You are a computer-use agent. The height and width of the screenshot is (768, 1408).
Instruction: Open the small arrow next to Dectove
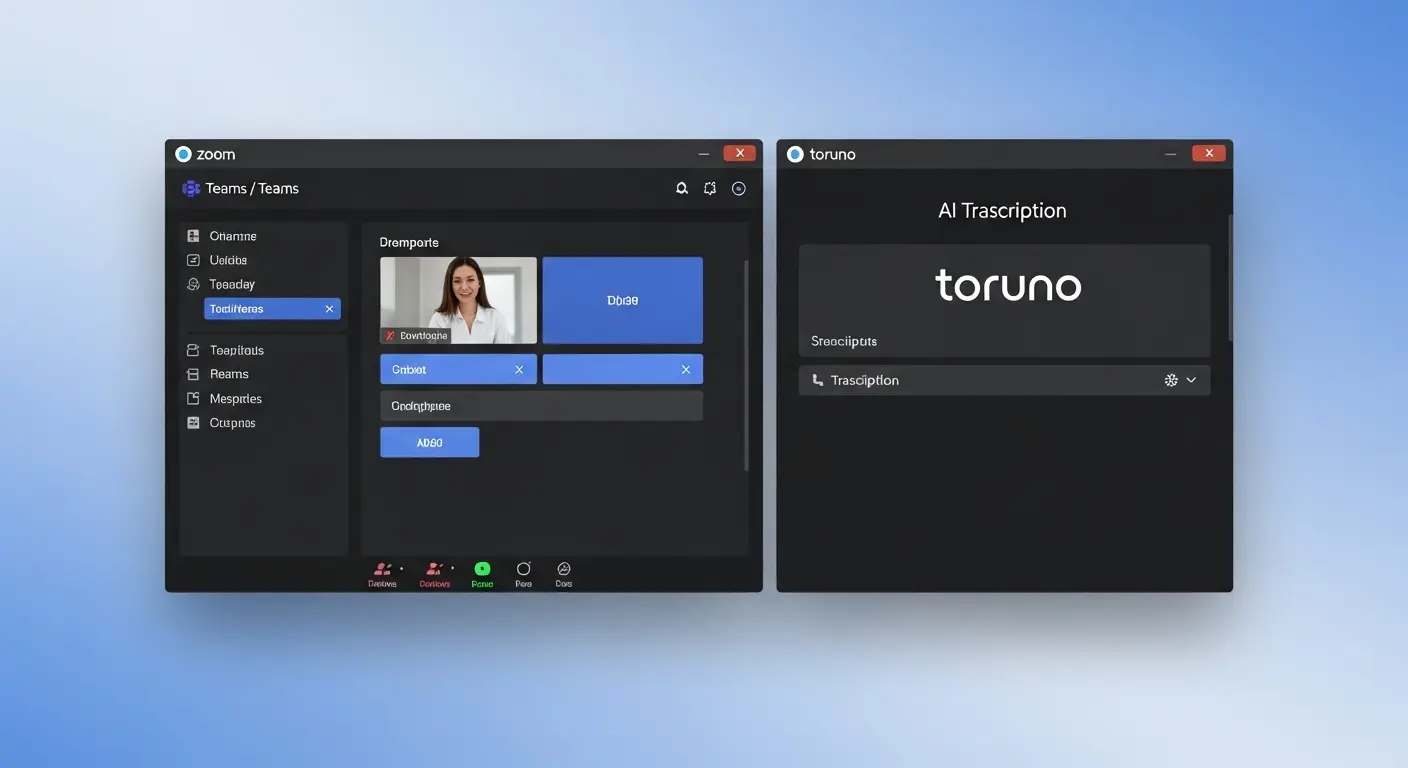[401, 568]
